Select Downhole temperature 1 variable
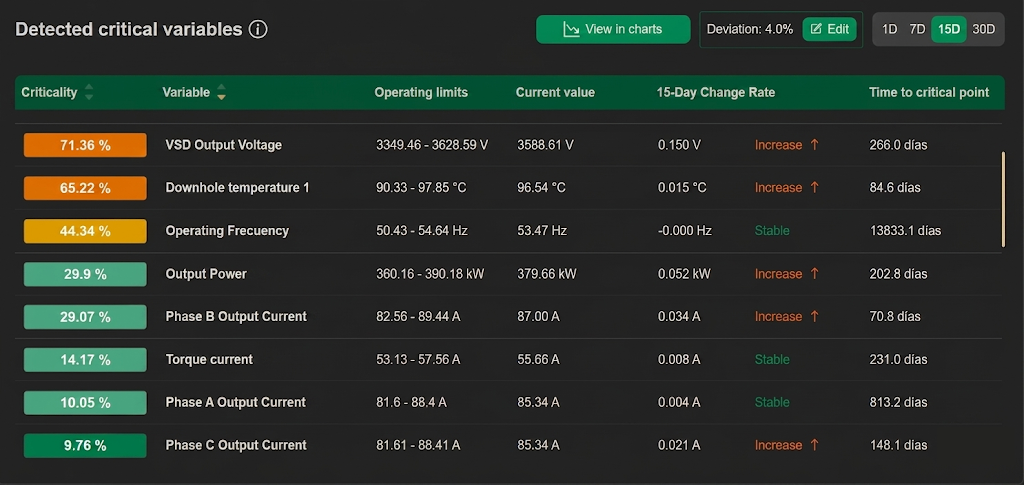This screenshot has width=1024, height=485. [238, 188]
